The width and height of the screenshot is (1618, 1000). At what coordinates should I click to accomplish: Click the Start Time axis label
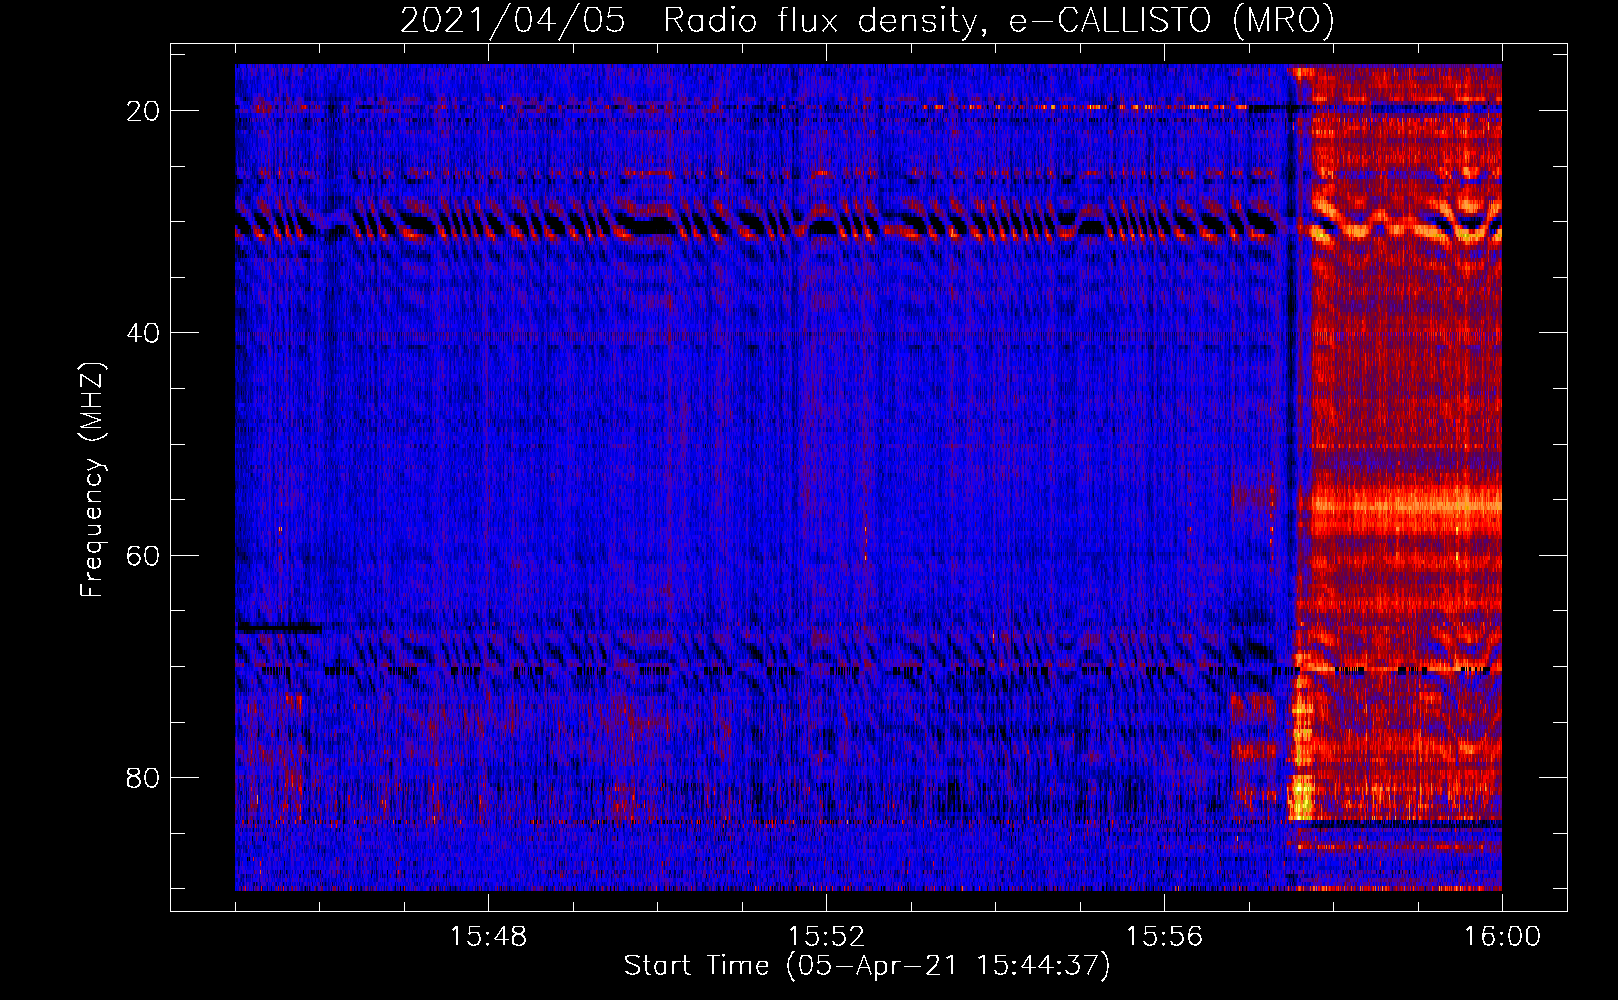click(x=867, y=966)
